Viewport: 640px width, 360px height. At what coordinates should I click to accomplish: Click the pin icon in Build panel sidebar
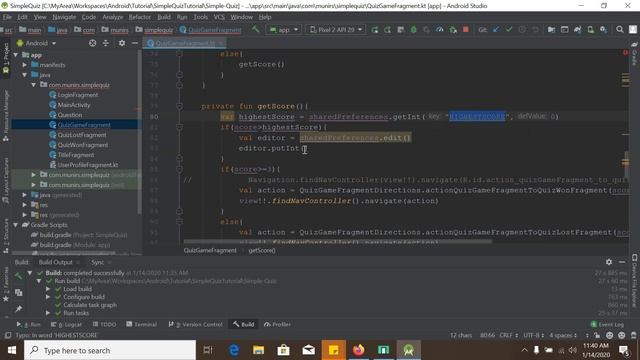(18, 309)
